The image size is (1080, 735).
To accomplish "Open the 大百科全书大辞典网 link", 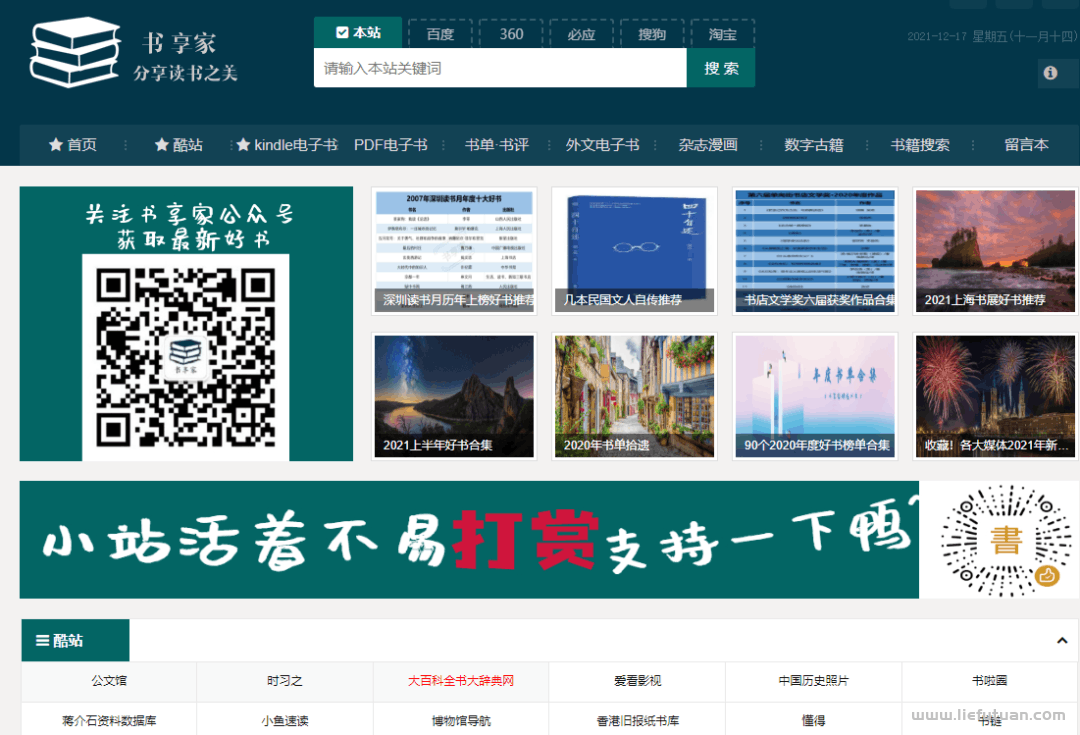I will pyautogui.click(x=460, y=681).
